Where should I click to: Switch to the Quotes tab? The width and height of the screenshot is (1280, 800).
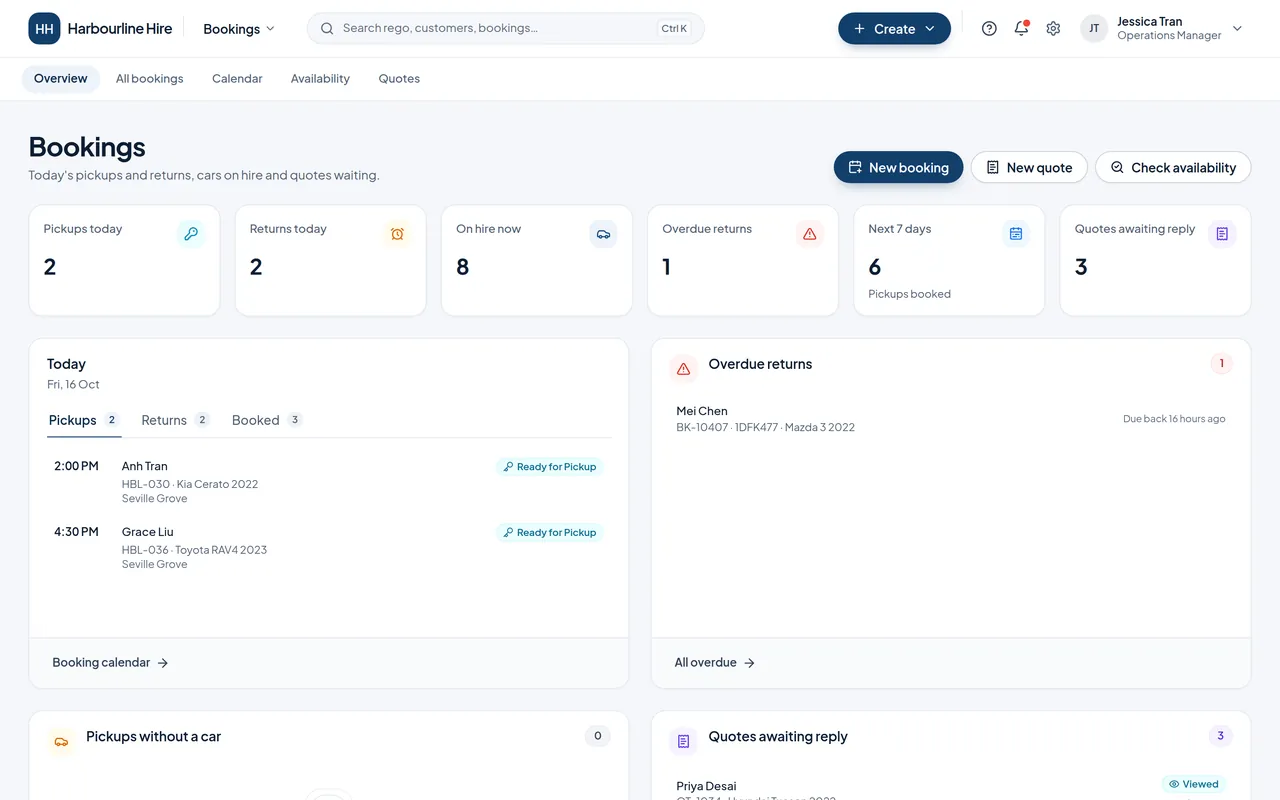(399, 79)
